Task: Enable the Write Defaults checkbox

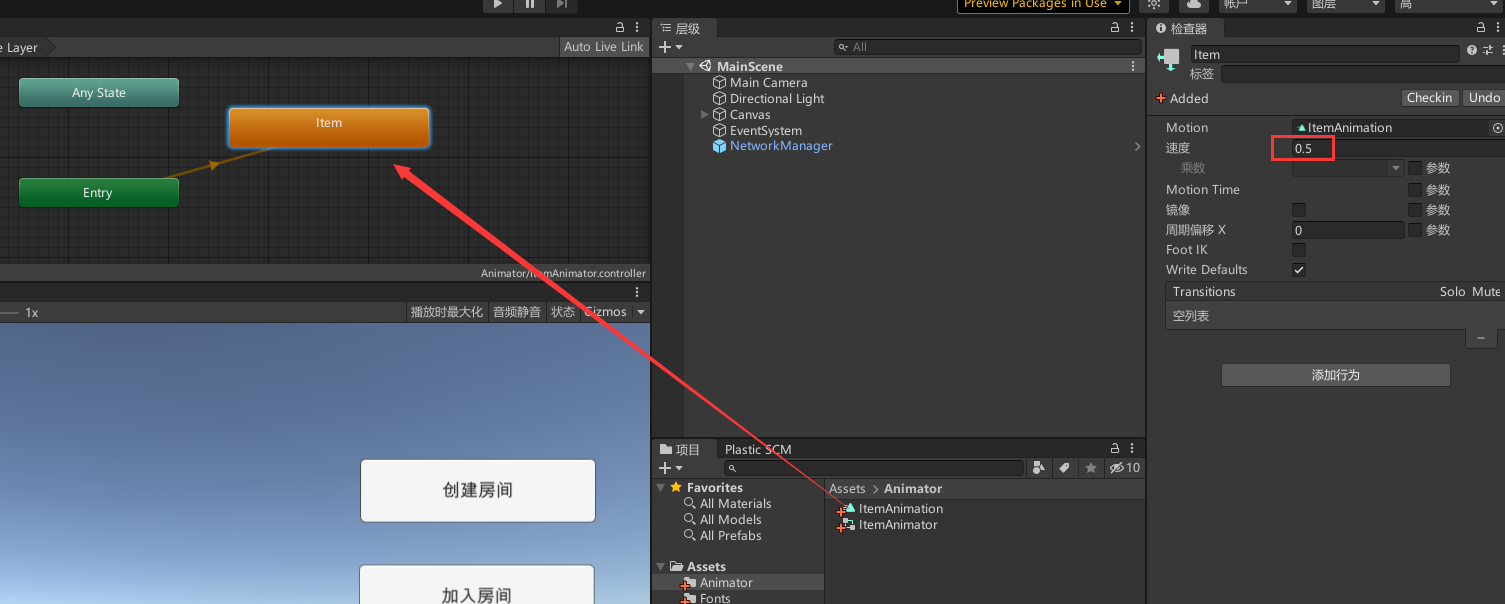Action: click(1298, 269)
